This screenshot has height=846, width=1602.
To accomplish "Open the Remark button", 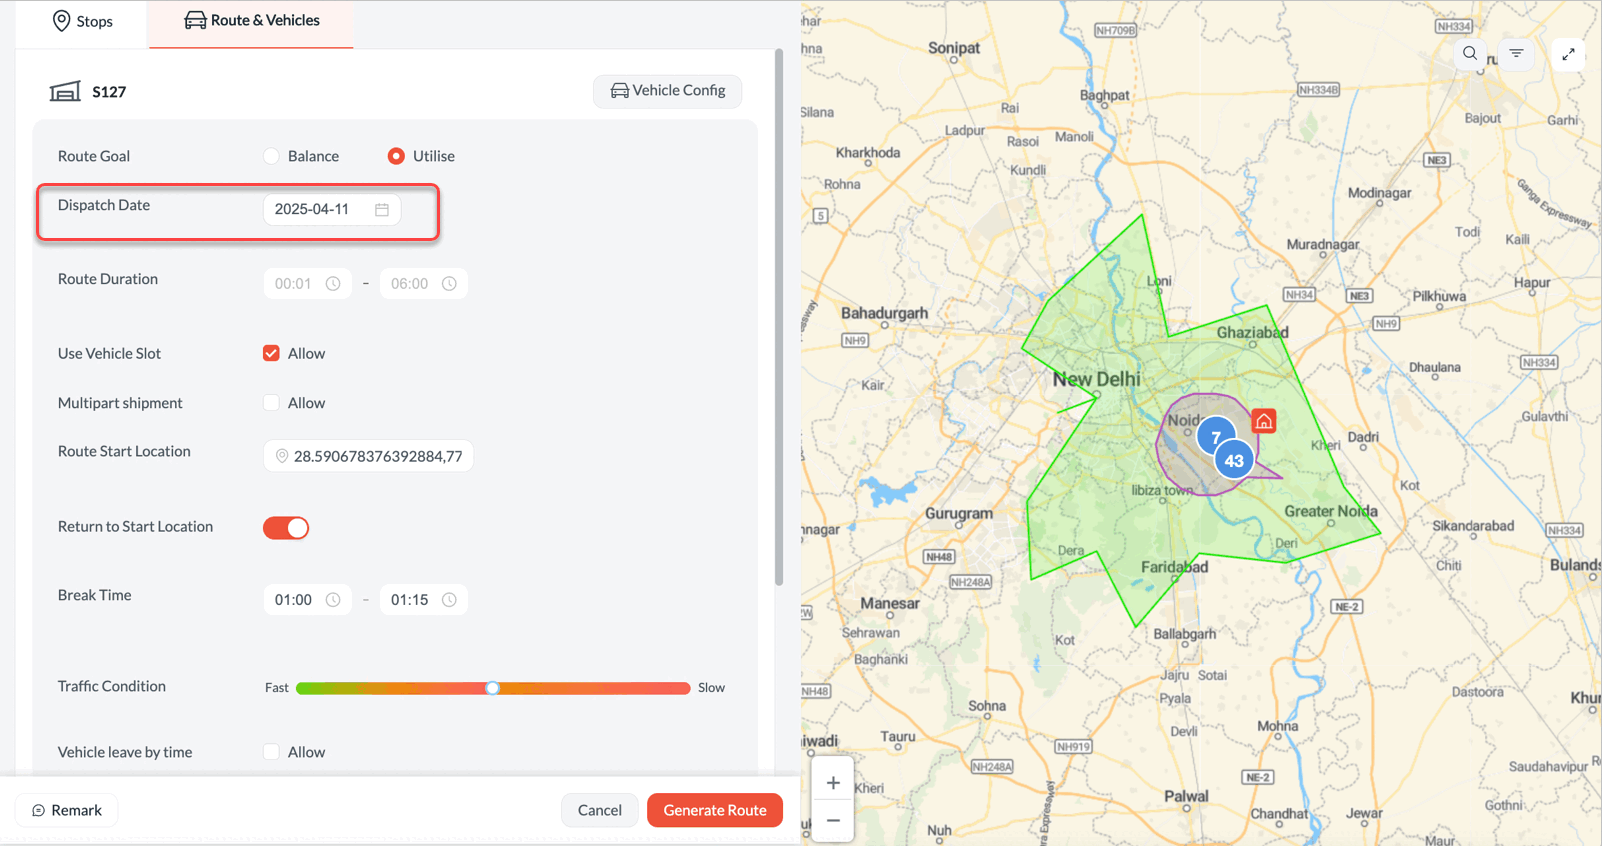I will [67, 810].
